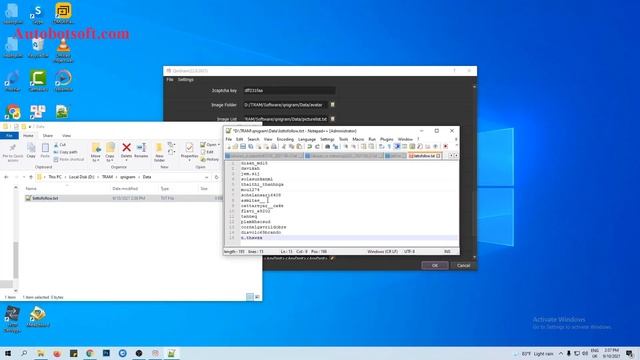Show hidden system tray icons chevron
Screen dimensions: 640x360
(x=561, y=353)
